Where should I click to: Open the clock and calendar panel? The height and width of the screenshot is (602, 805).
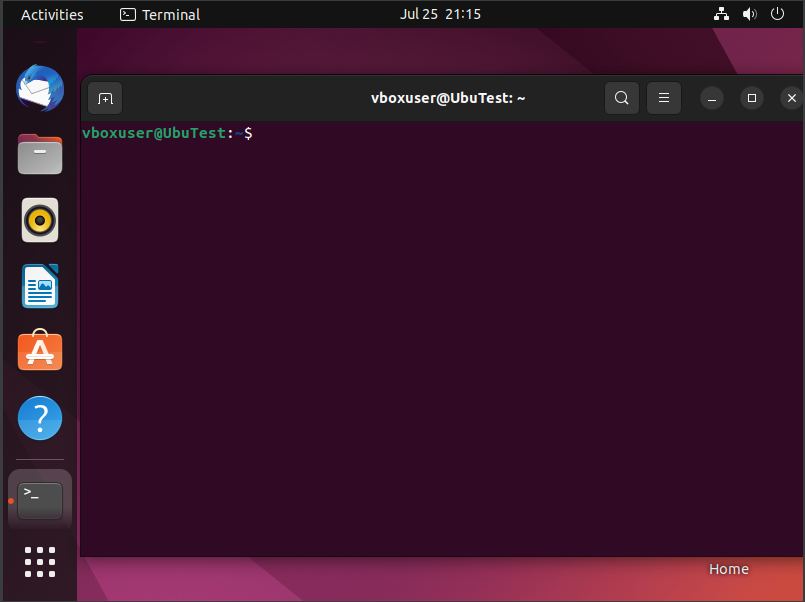point(440,14)
